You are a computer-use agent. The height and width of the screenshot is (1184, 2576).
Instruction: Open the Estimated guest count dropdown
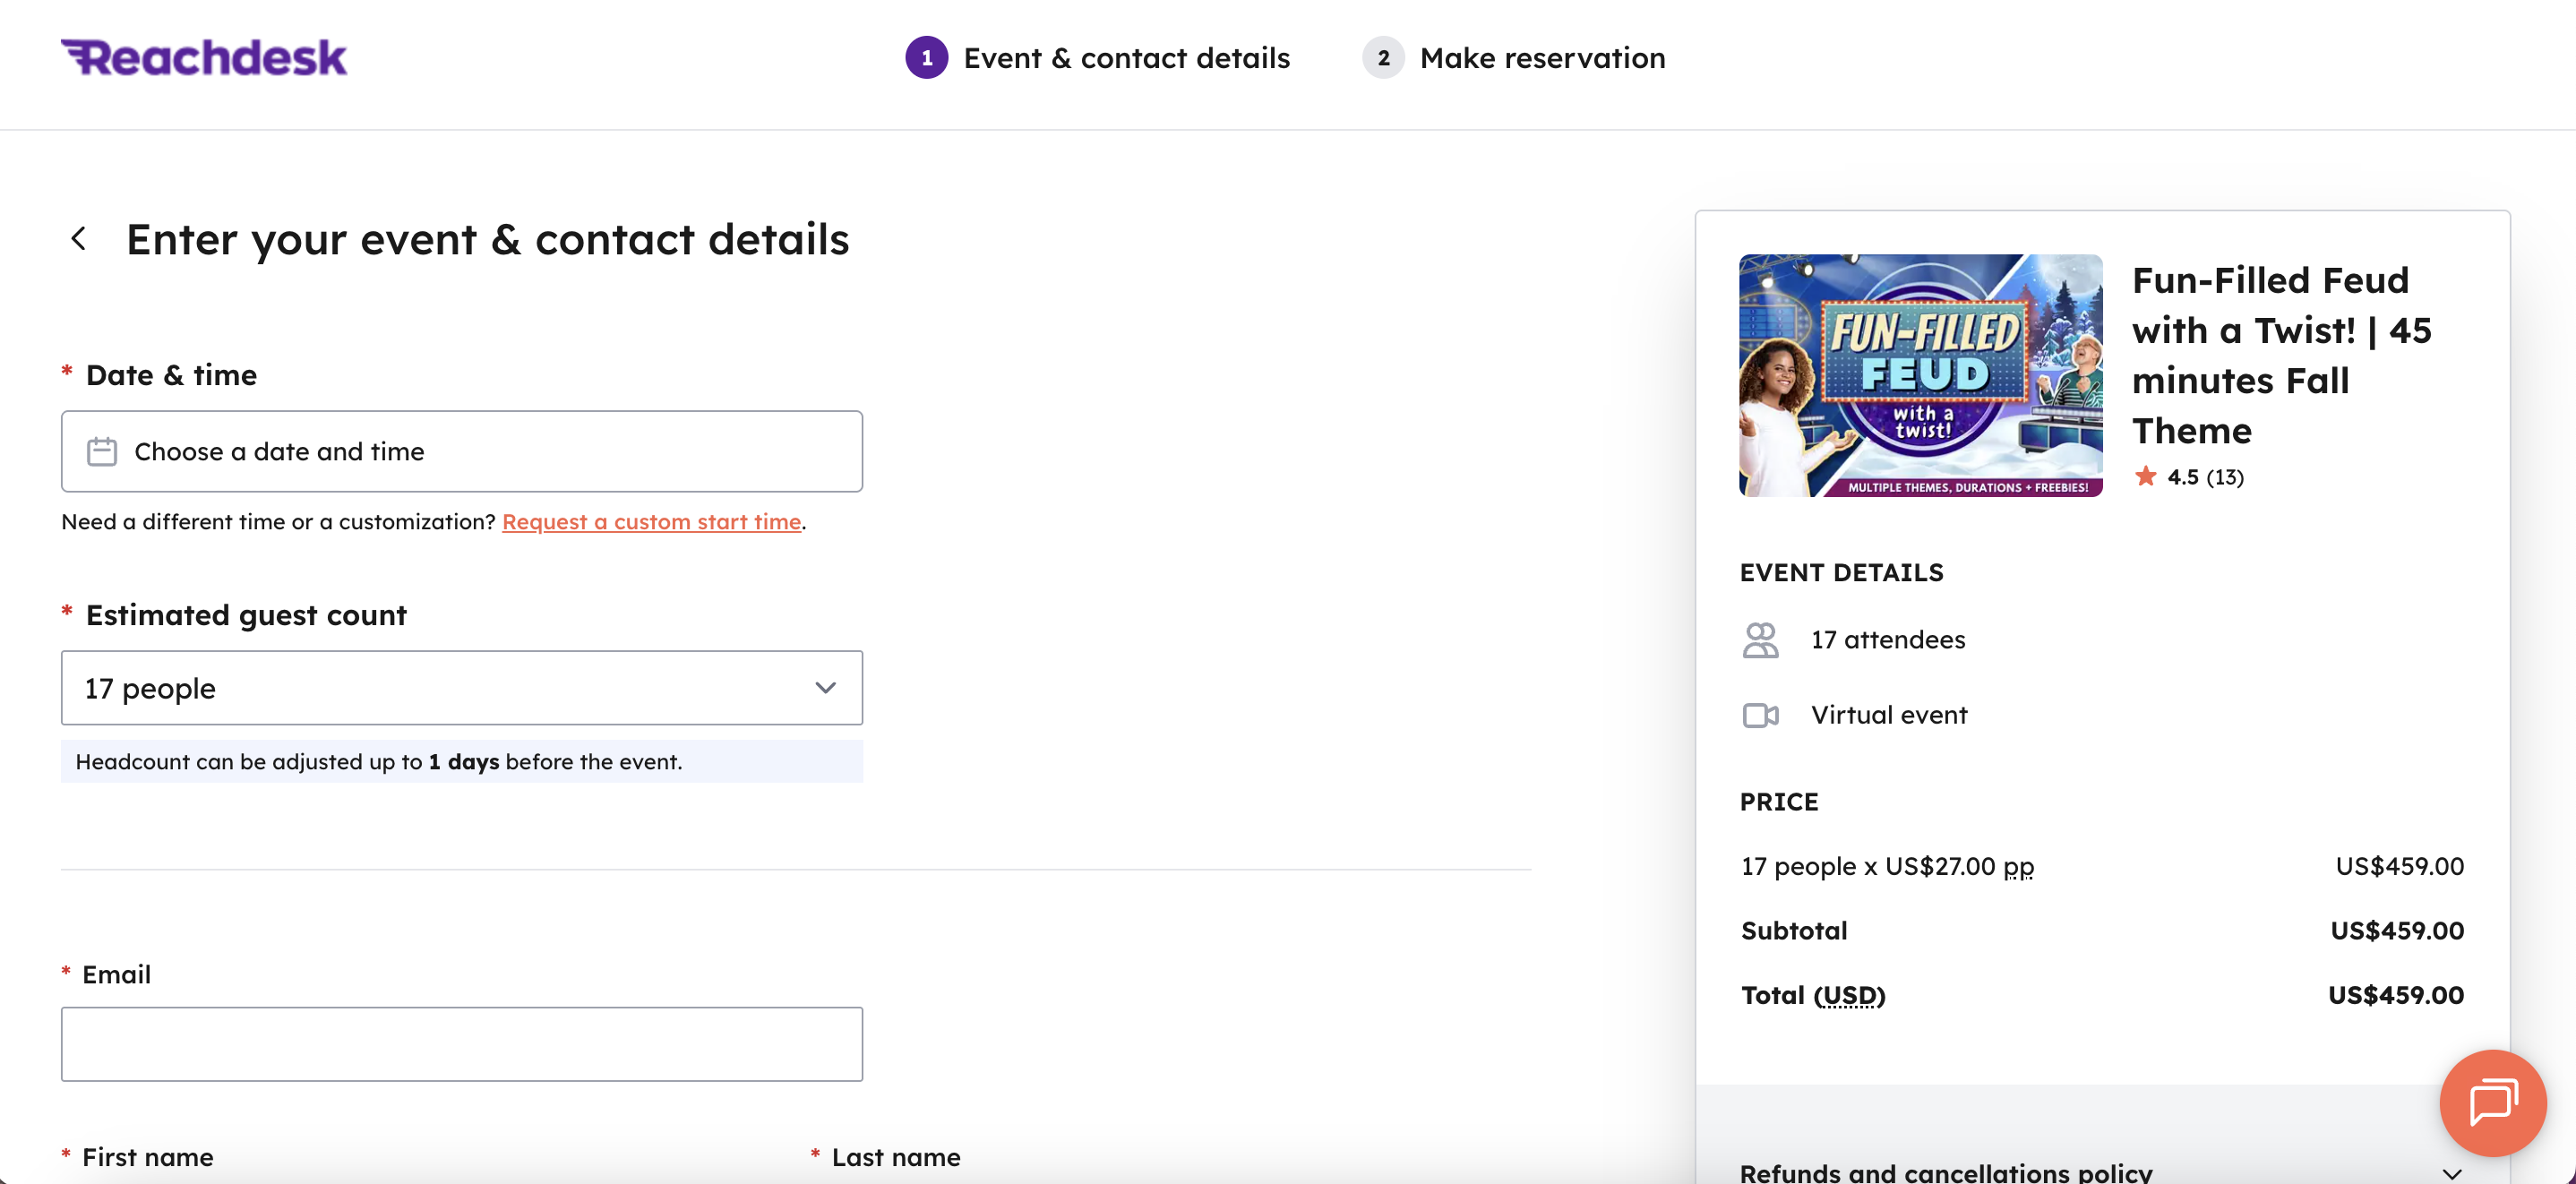[x=462, y=688]
